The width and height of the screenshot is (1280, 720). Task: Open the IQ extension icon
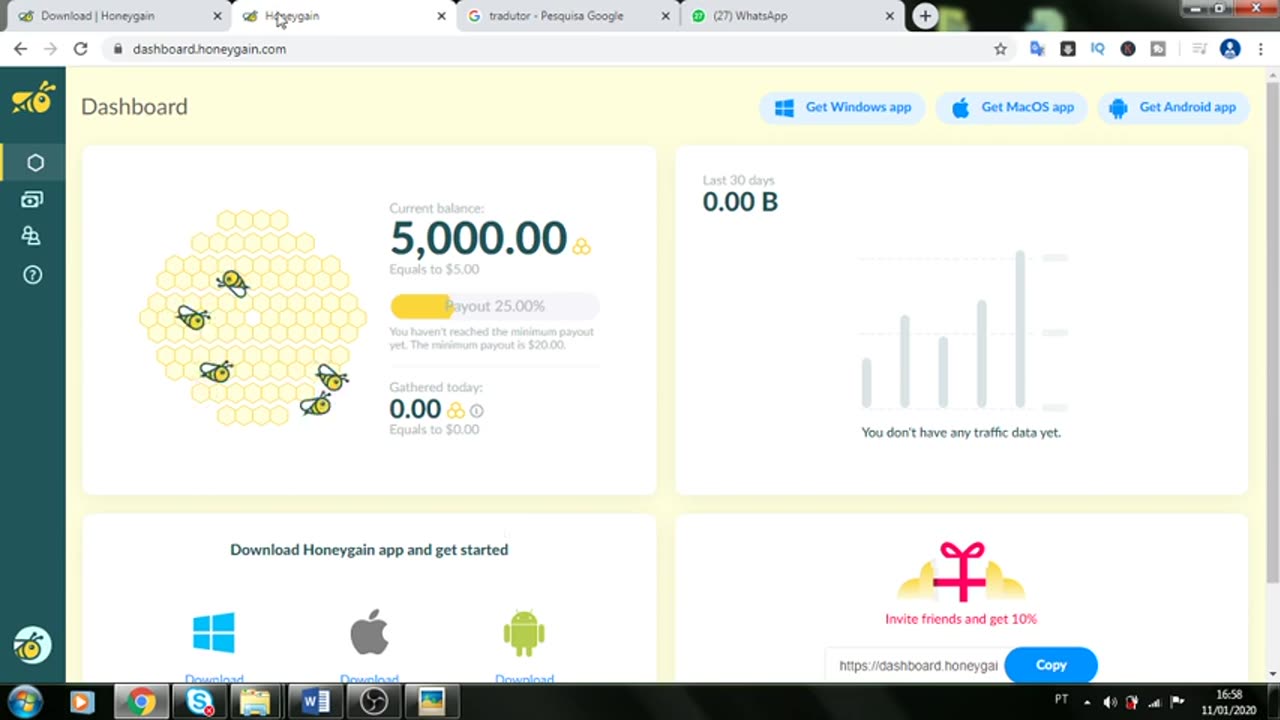[1098, 49]
